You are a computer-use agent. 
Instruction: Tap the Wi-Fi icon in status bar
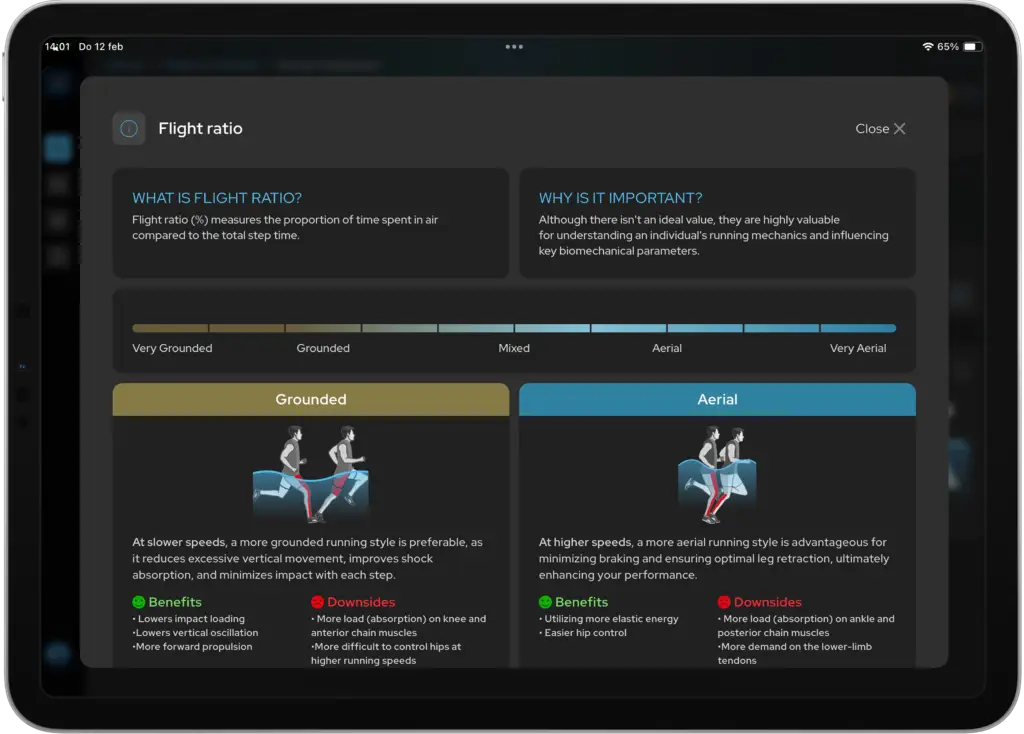click(x=927, y=47)
